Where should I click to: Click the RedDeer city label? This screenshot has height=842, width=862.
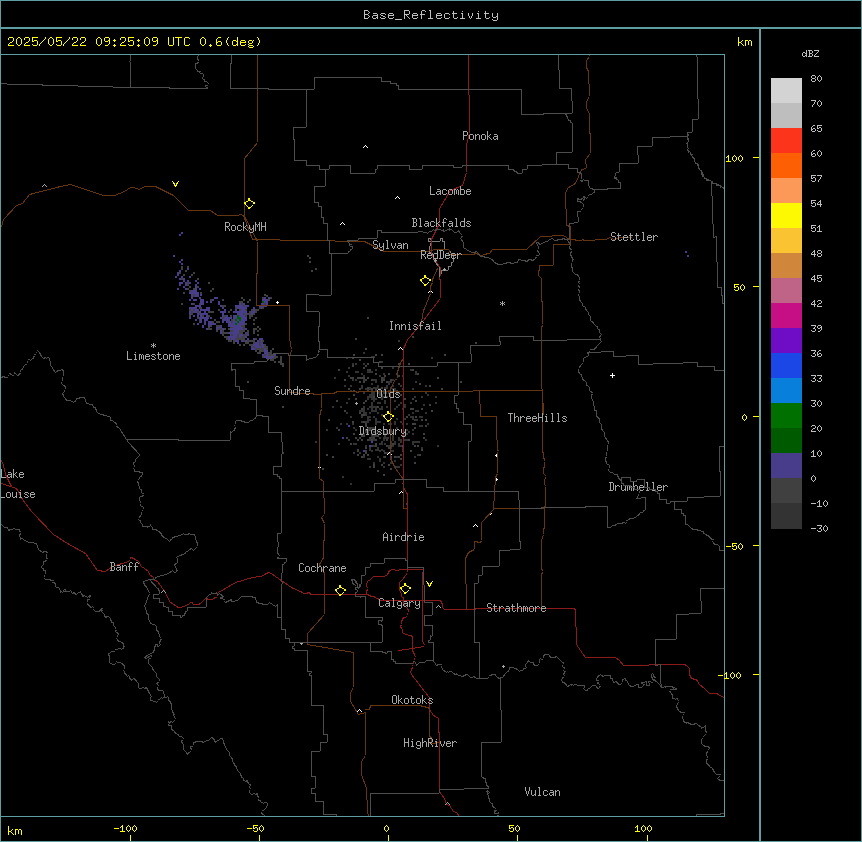pos(440,255)
